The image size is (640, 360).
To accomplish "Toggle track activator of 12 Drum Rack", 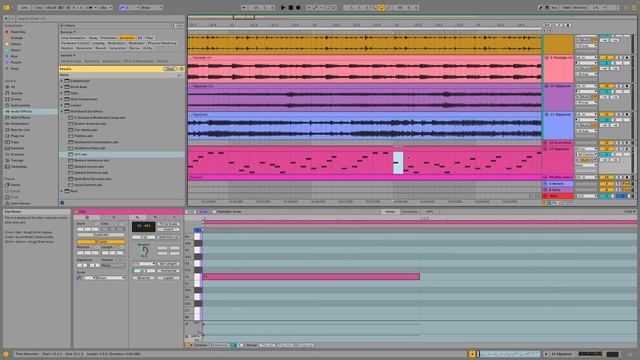I will pyautogui.click(x=607, y=143).
